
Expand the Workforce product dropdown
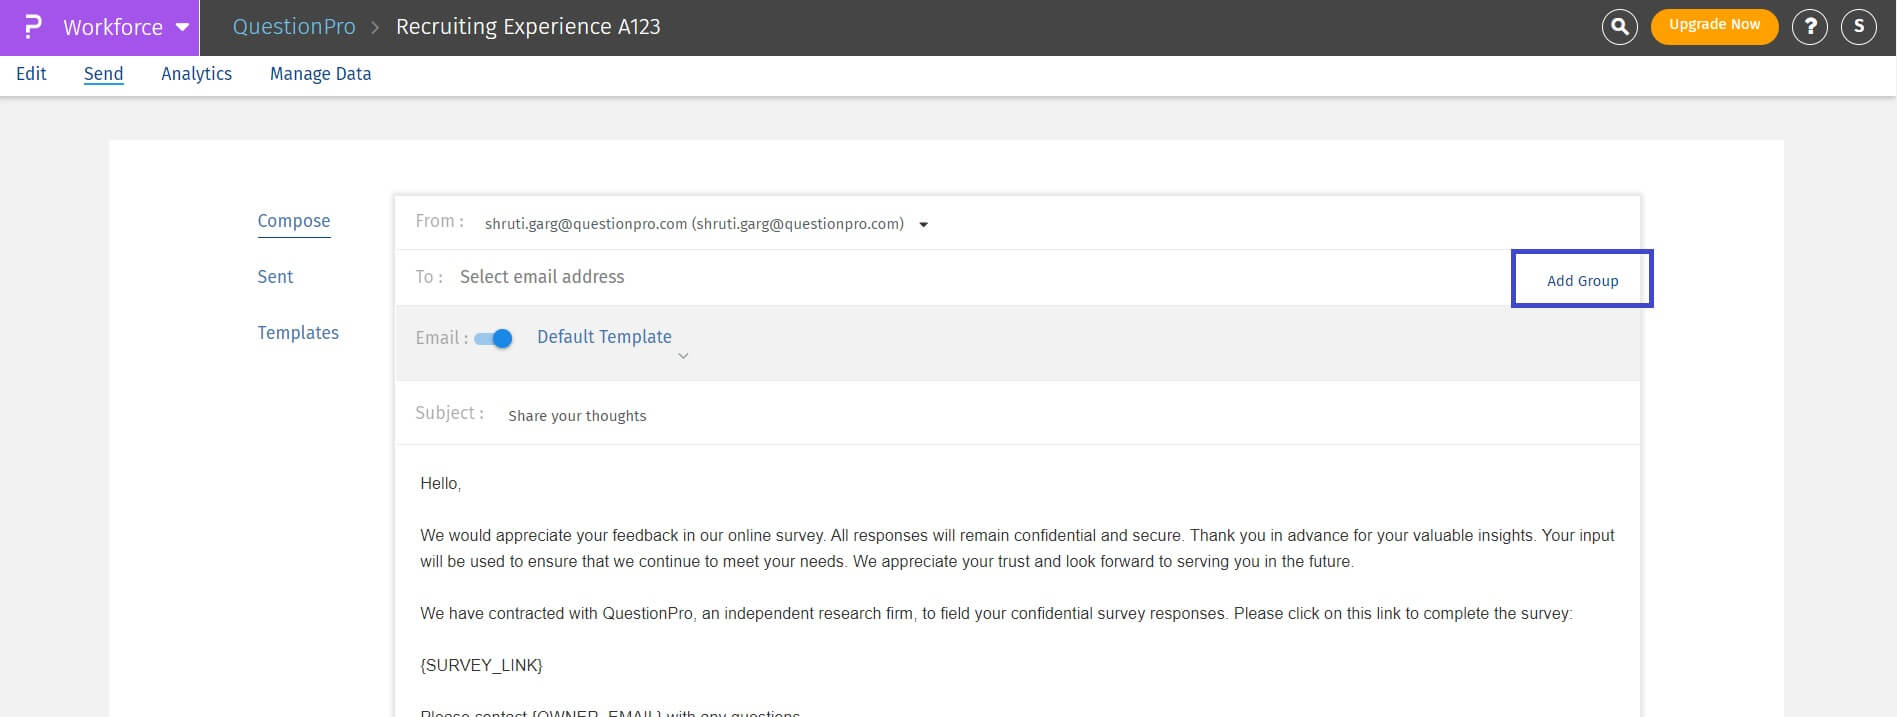click(x=182, y=27)
